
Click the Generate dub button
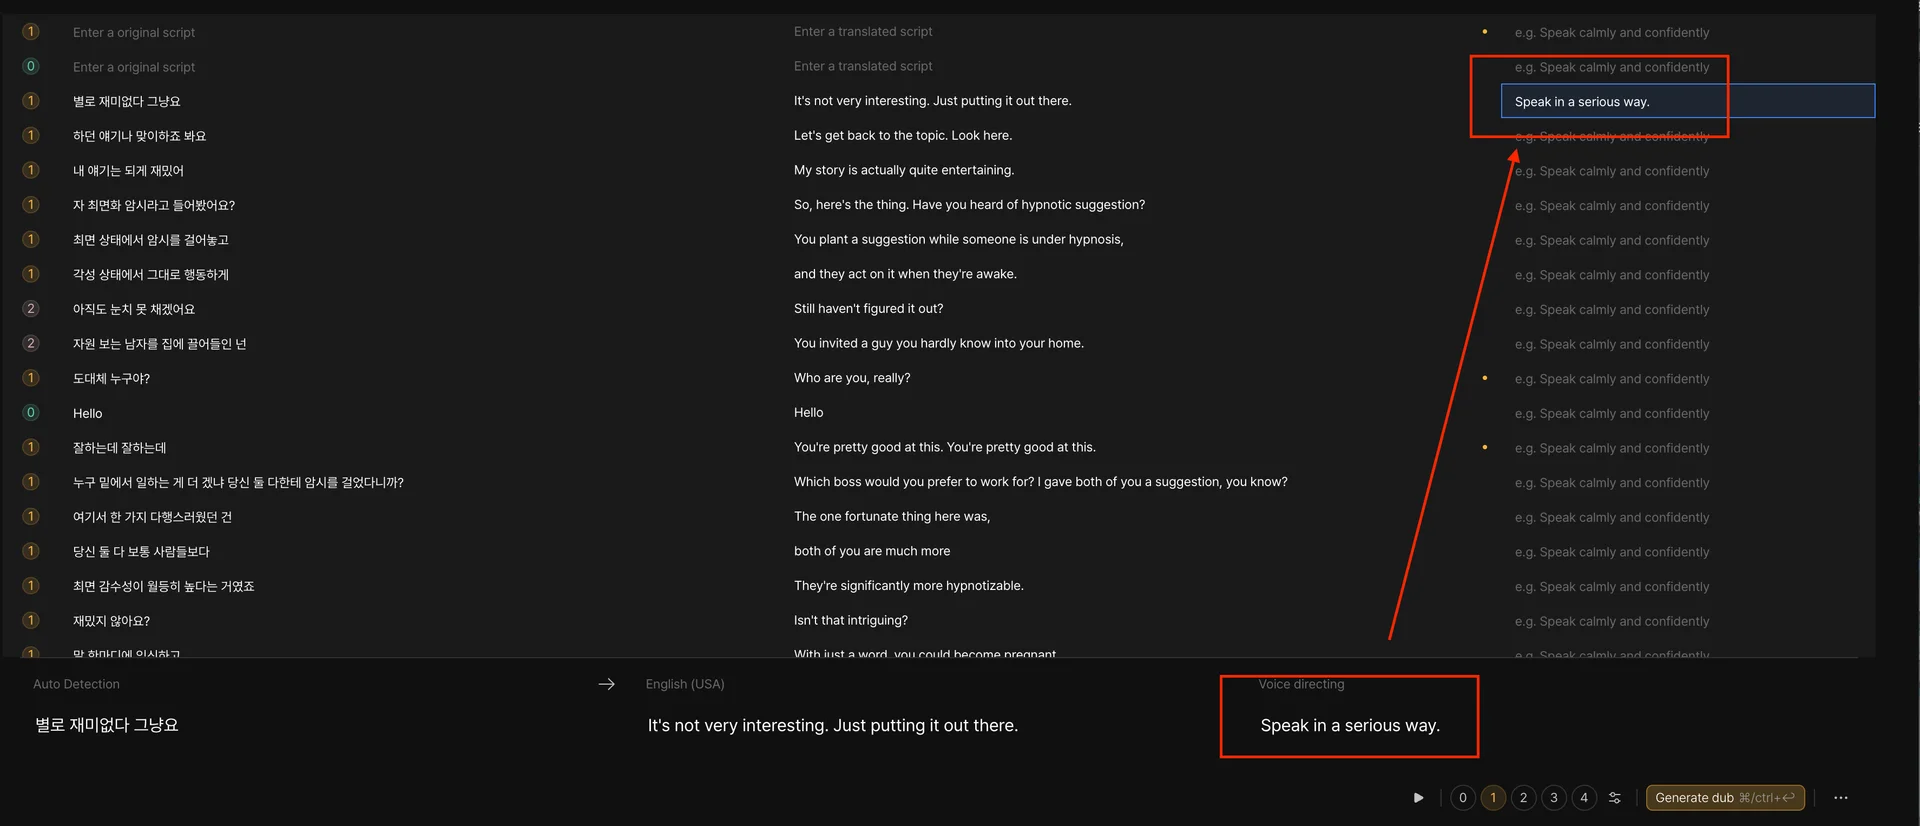click(x=1724, y=798)
